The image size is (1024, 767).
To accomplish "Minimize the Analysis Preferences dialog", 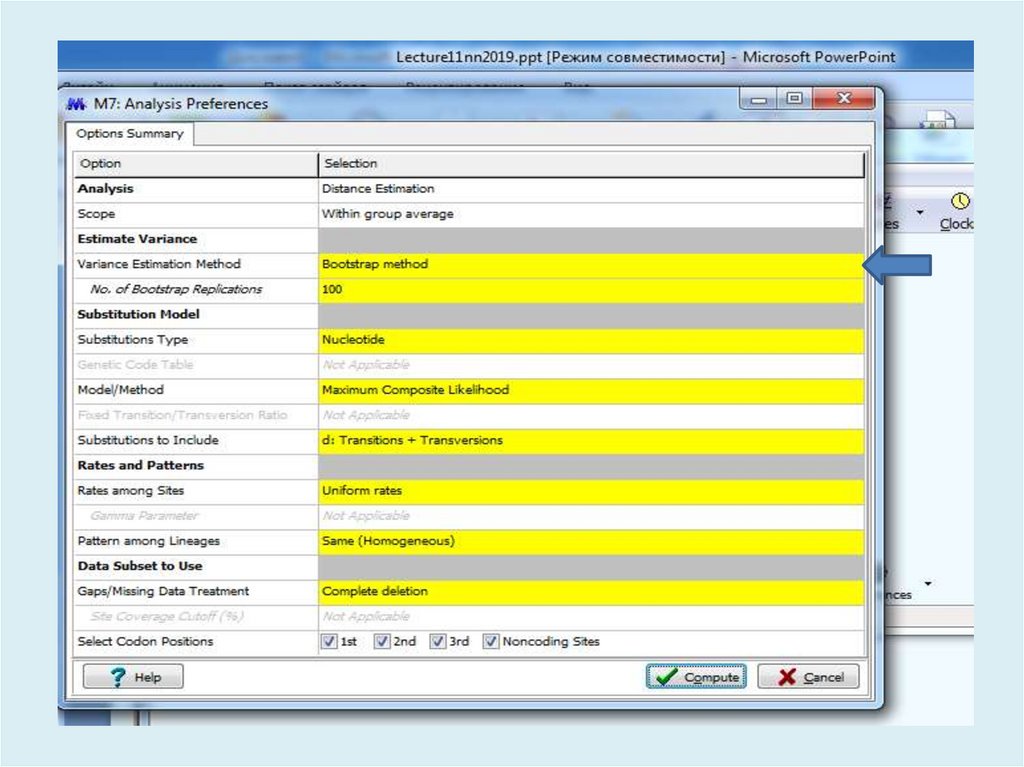I will 762,99.
